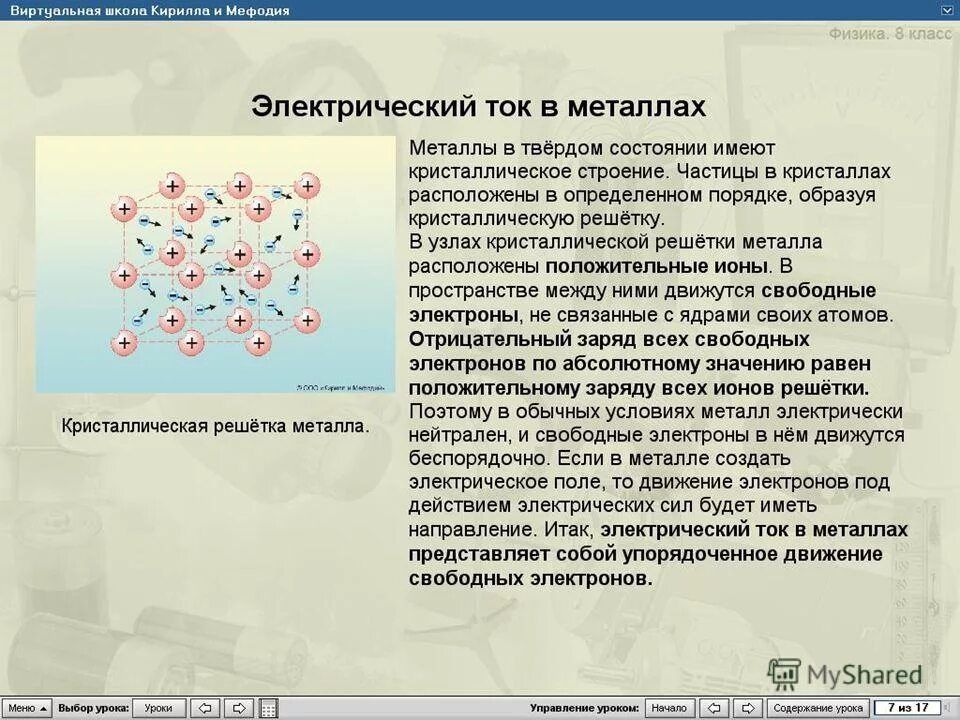Go to next lesson arrow next to Уроки
960x720 pixels.
(x=239, y=708)
